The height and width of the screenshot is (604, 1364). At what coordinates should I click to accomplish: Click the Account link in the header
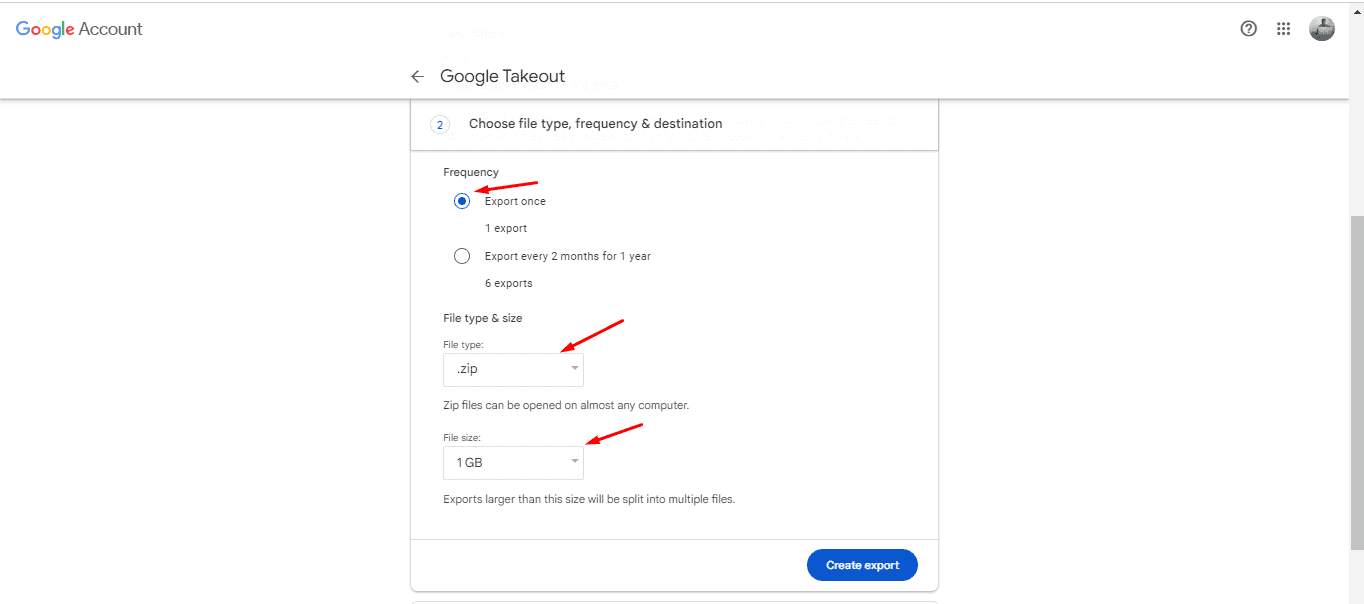coord(114,29)
